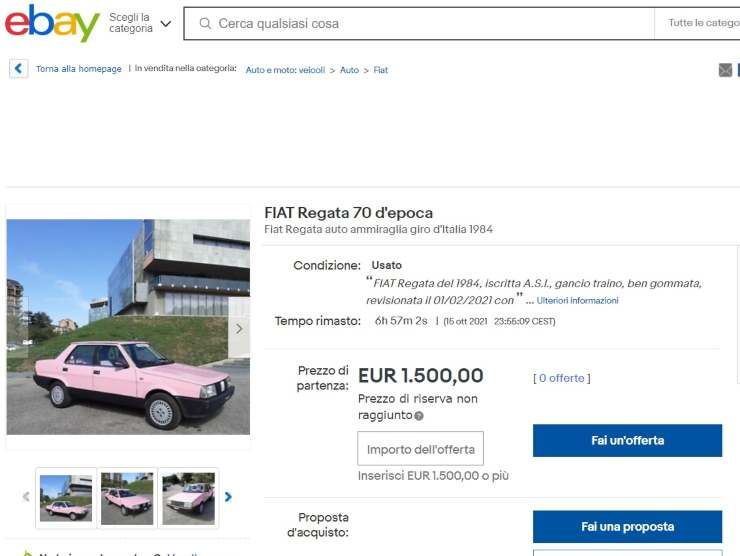Advance thumbnails with right blue arrow
The height and width of the screenshot is (556, 740).
[x=228, y=497]
